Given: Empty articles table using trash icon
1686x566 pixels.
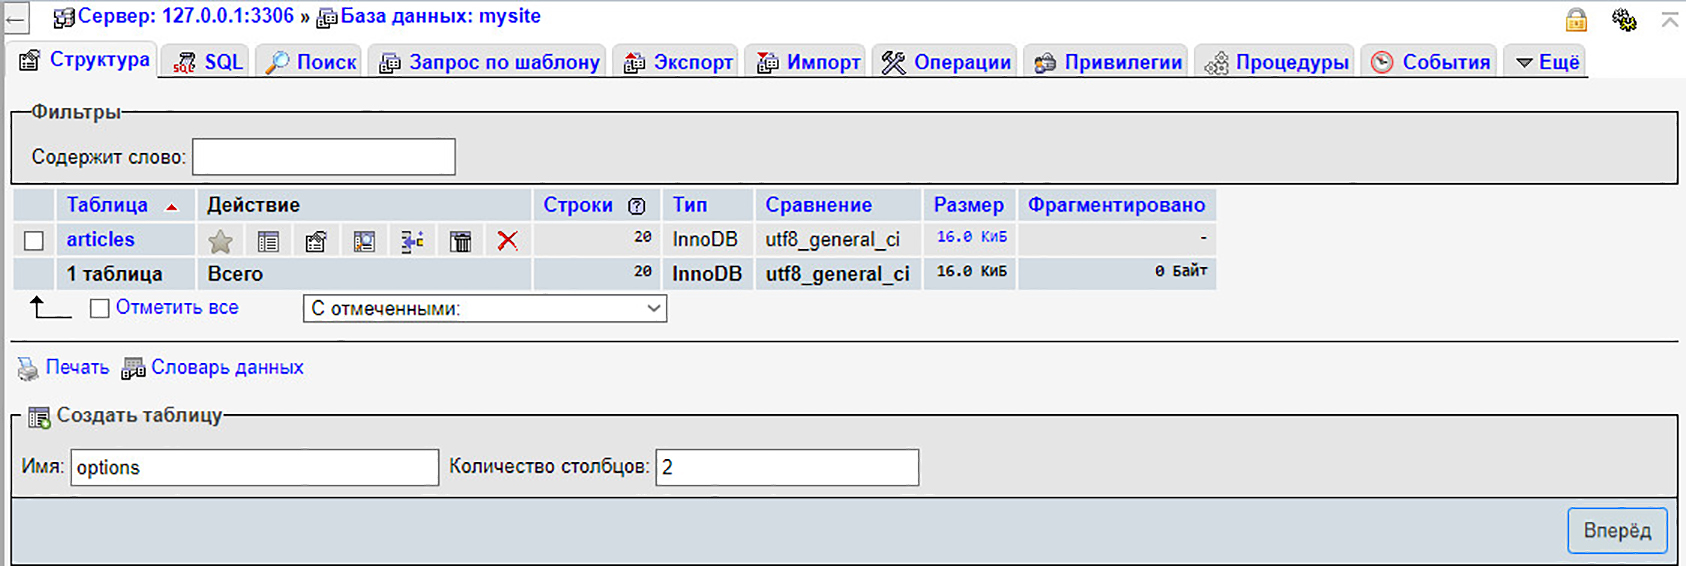Looking at the screenshot, I should click(x=460, y=241).
